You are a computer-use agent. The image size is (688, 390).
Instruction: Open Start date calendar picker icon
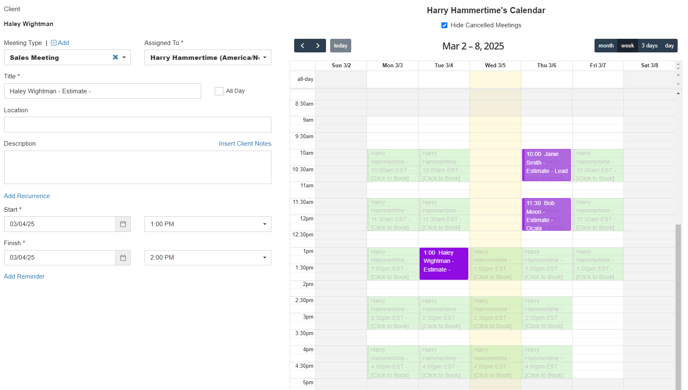coord(123,224)
